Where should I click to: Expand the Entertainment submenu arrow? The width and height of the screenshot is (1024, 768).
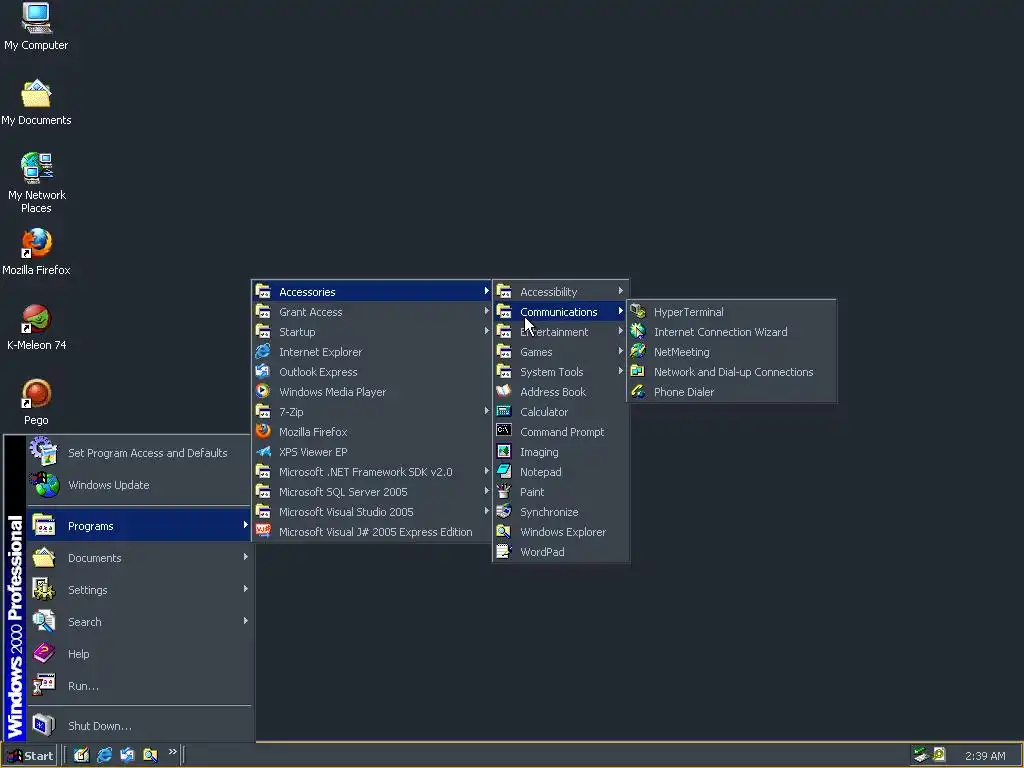(620, 331)
